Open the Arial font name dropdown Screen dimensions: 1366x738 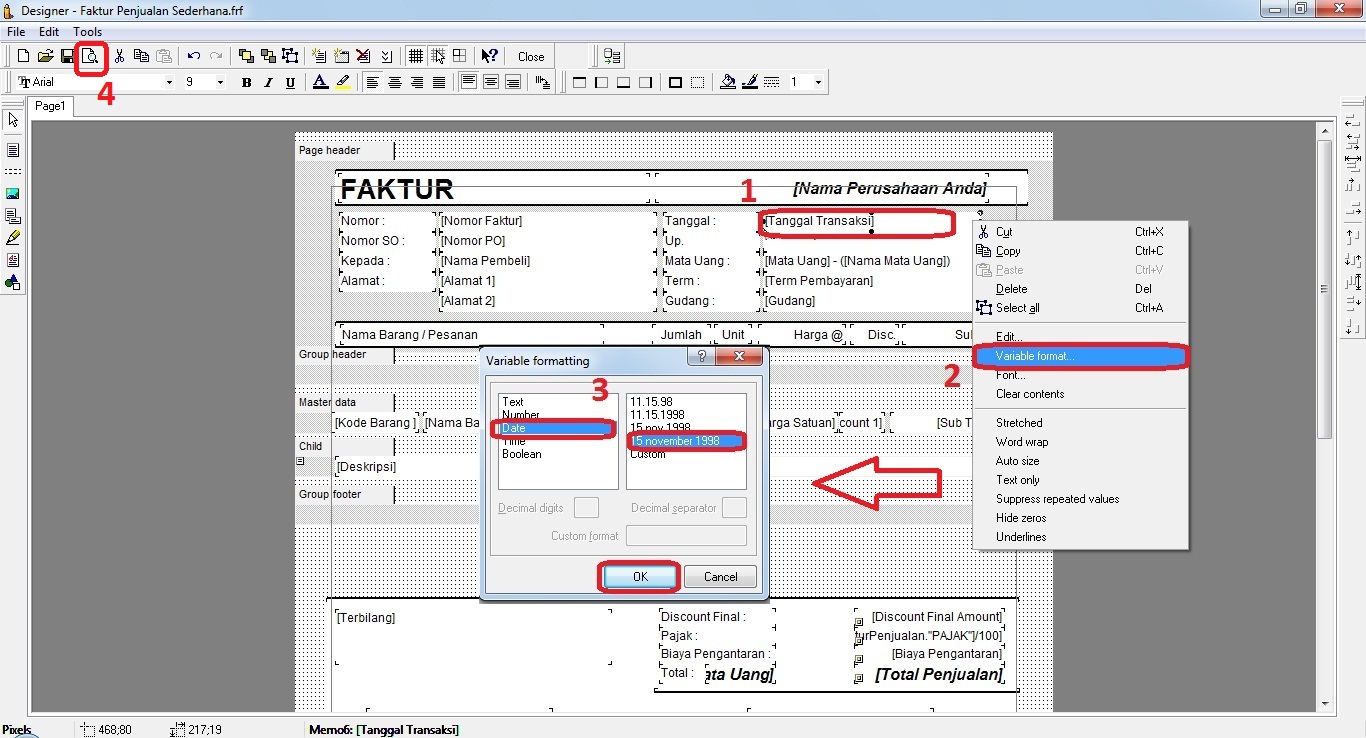click(169, 82)
